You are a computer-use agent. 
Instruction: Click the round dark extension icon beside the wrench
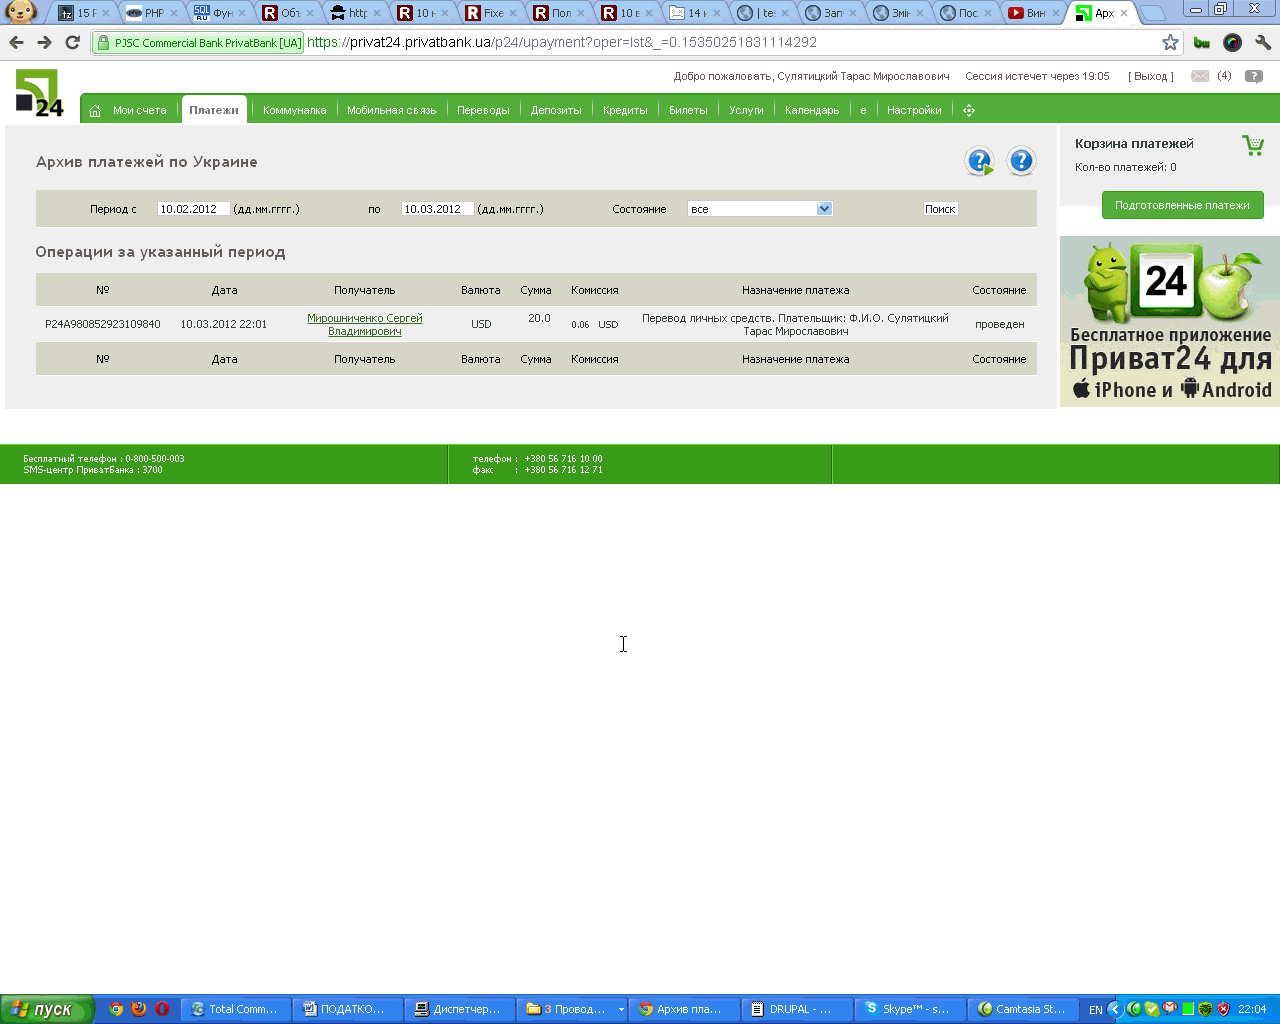[1232, 42]
